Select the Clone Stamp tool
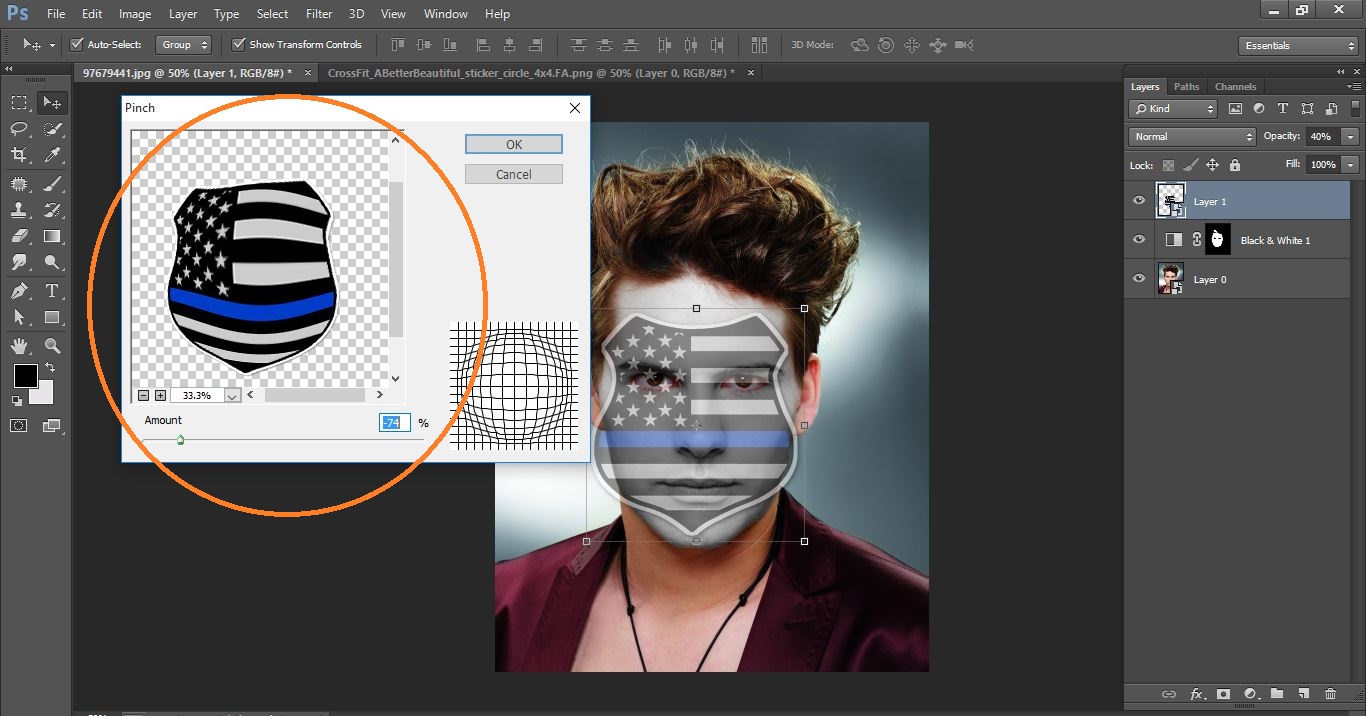 (x=18, y=210)
